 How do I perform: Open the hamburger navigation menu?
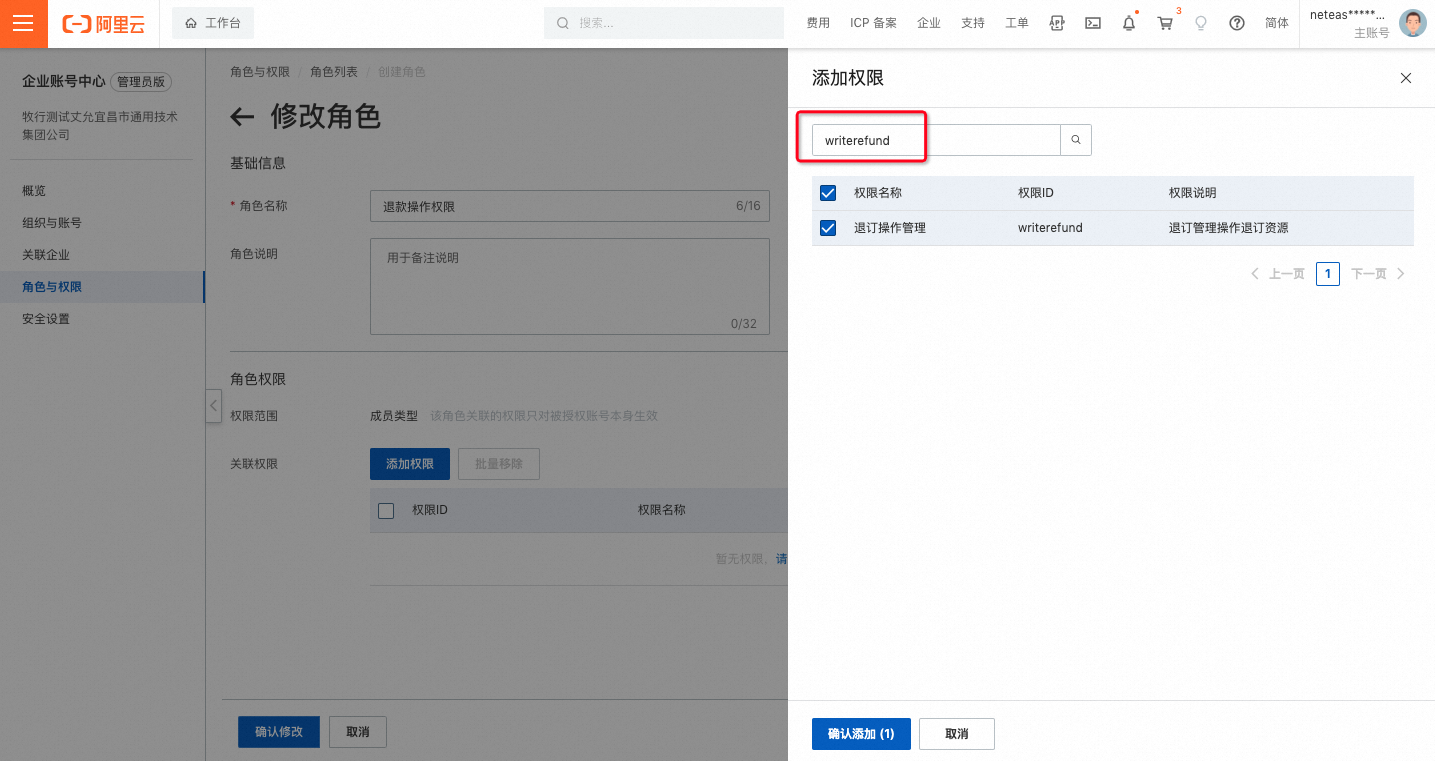[x=23, y=23]
